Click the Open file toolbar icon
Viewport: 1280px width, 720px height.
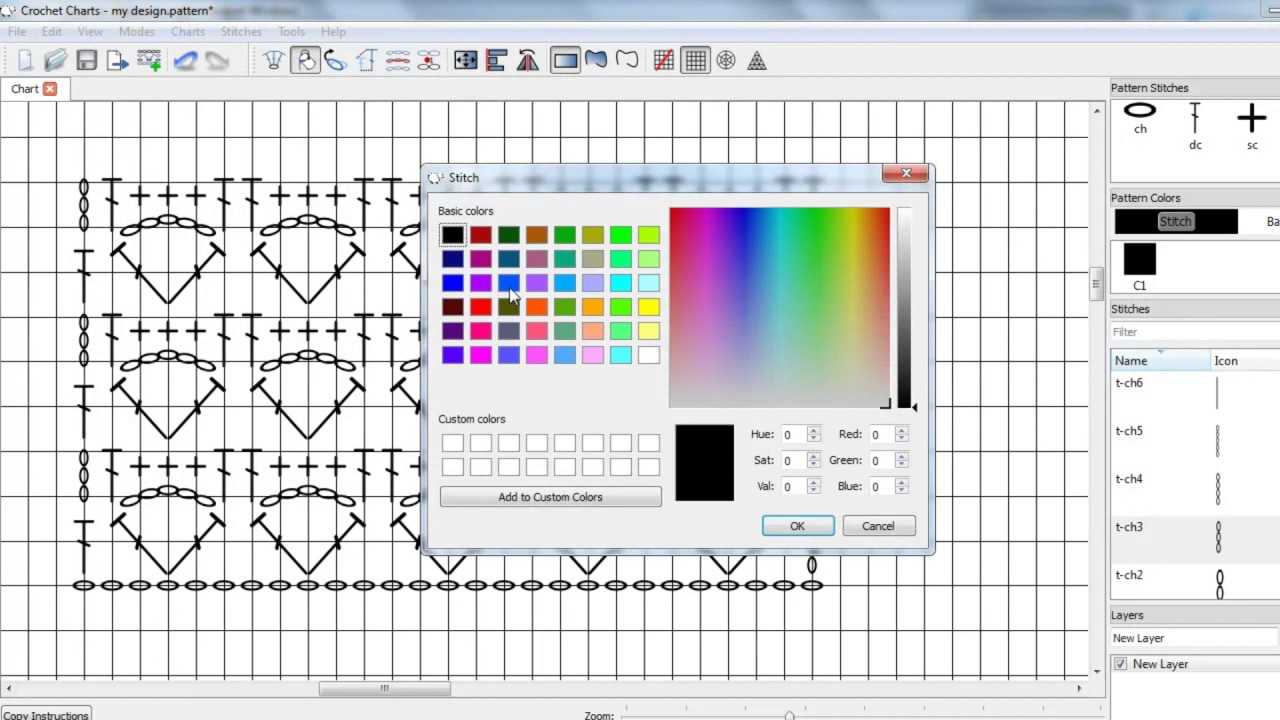[x=55, y=61]
